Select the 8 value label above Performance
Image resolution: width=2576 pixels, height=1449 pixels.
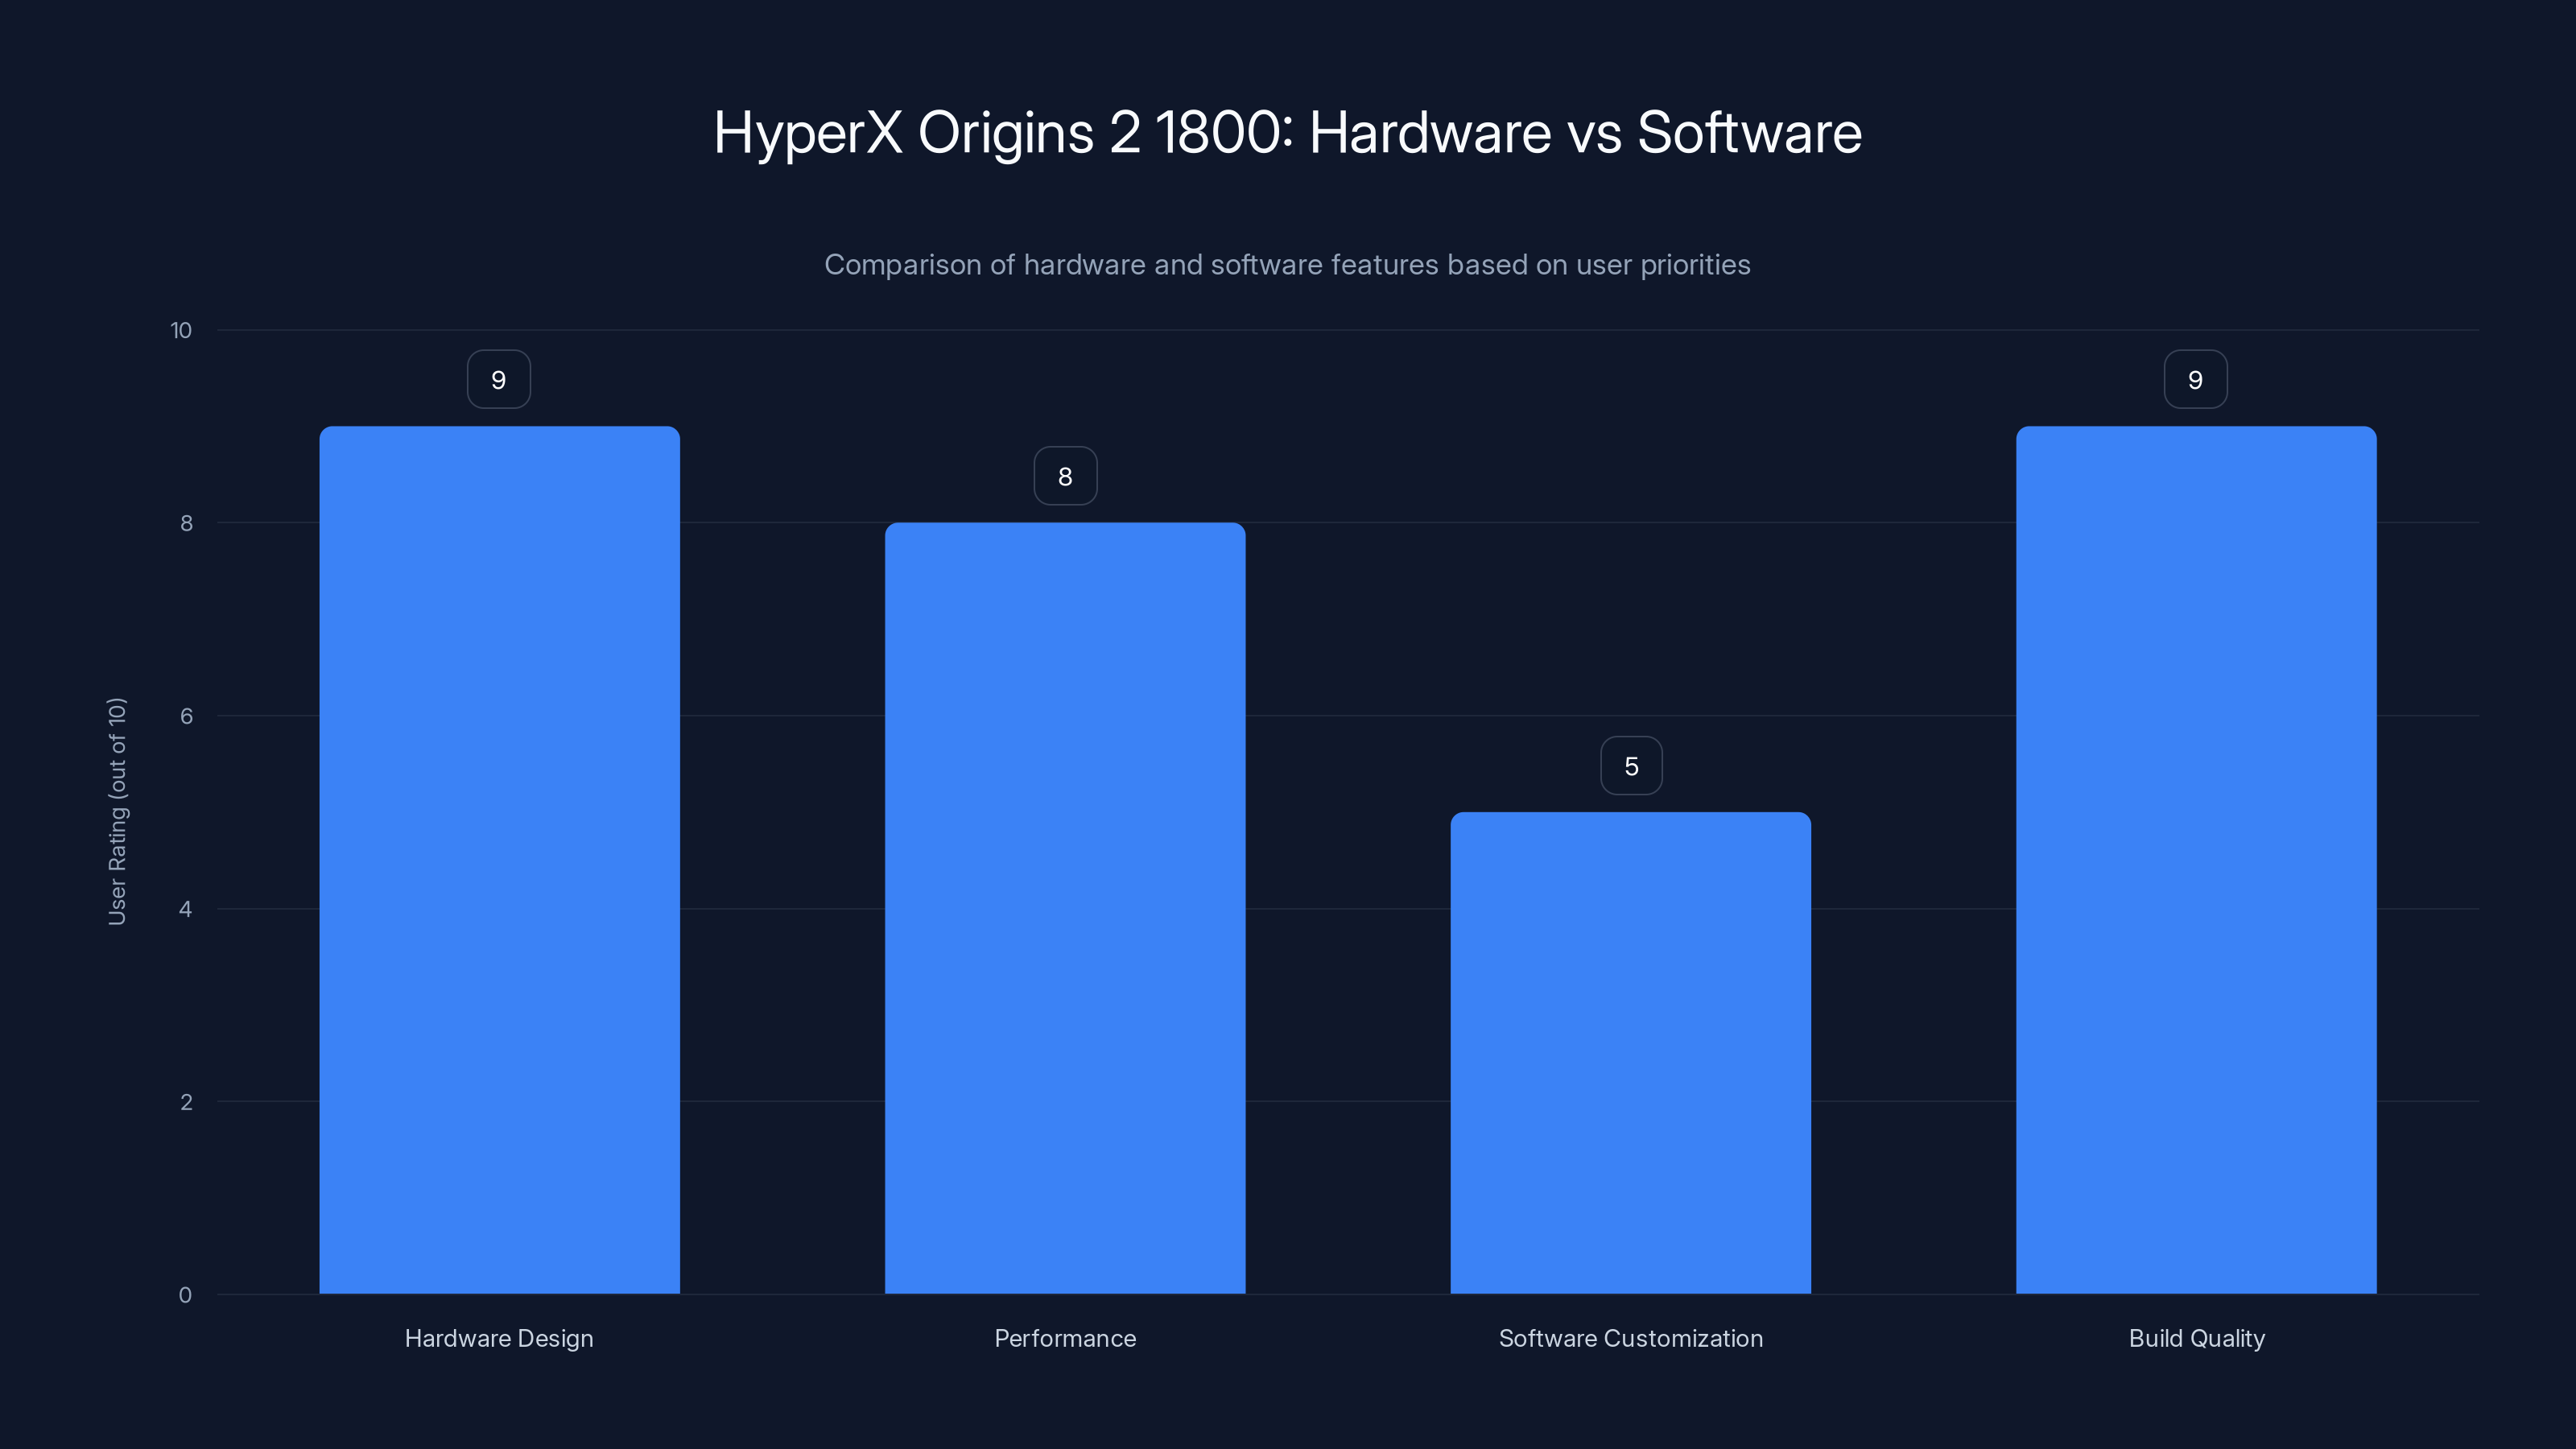coord(1065,476)
